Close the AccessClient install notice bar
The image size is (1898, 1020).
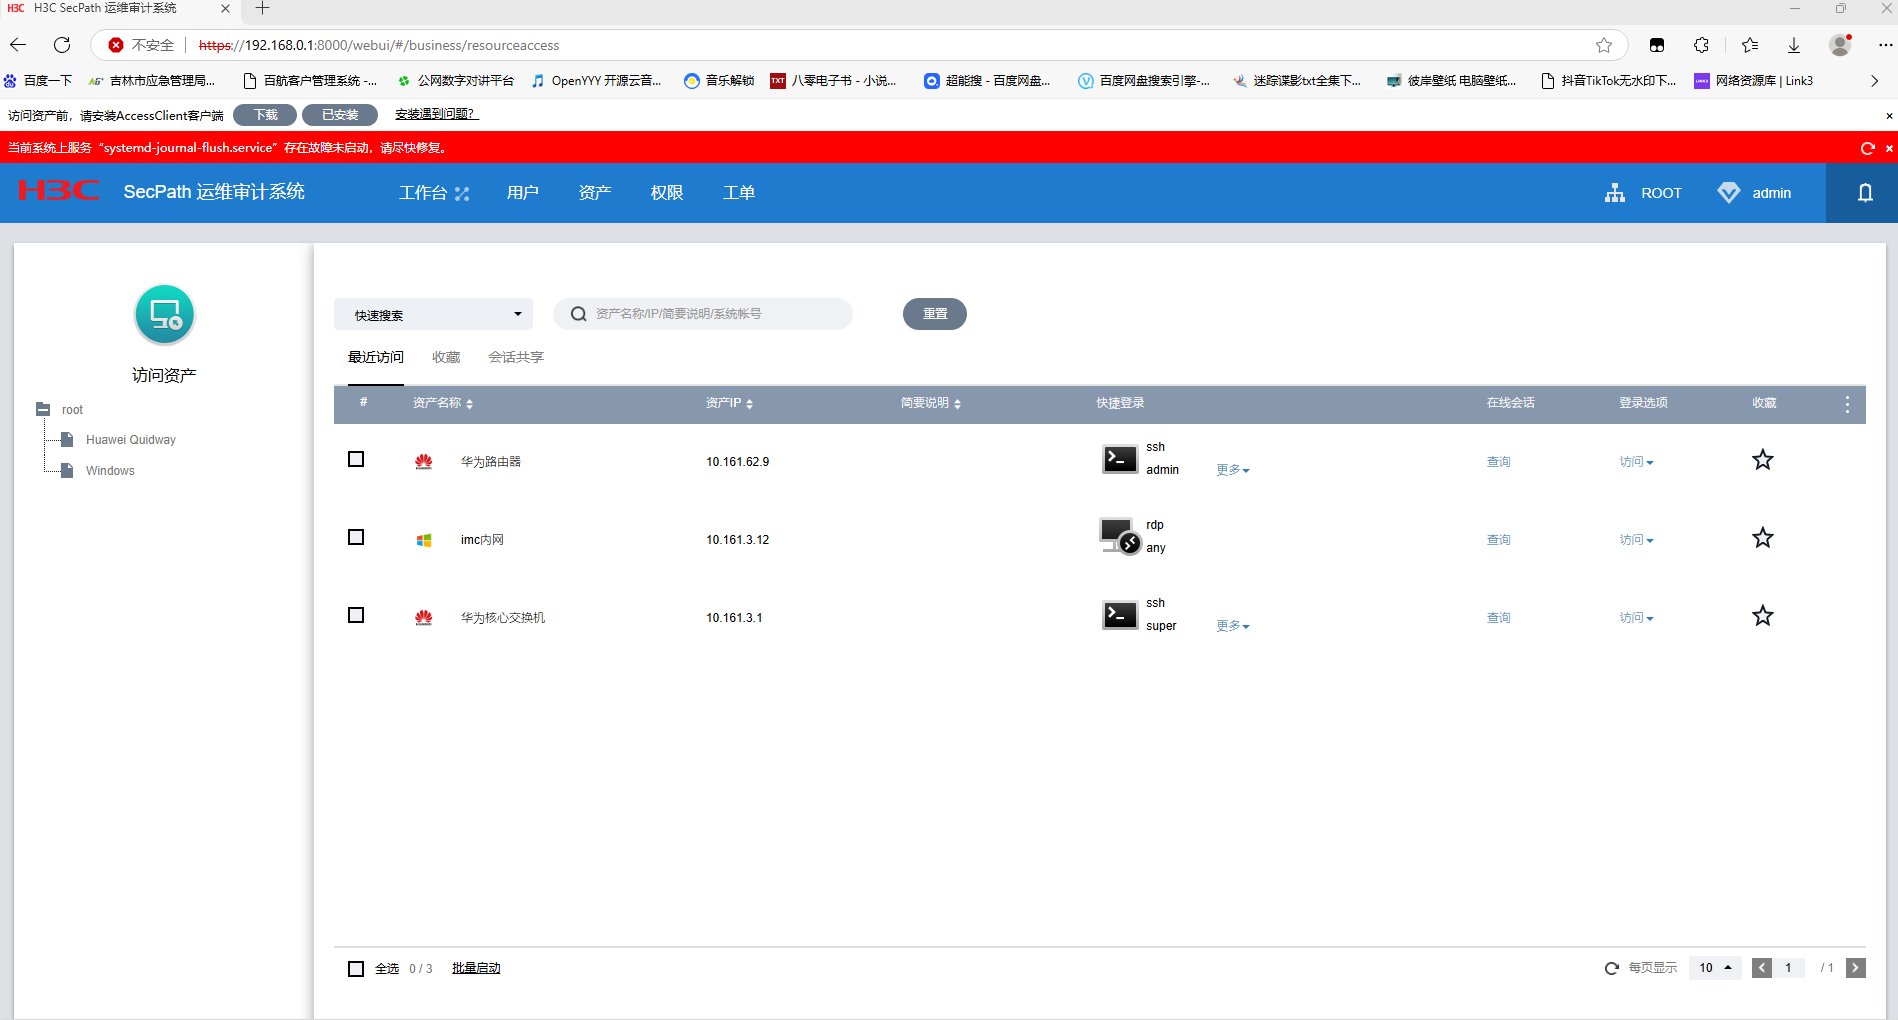pos(1889,116)
